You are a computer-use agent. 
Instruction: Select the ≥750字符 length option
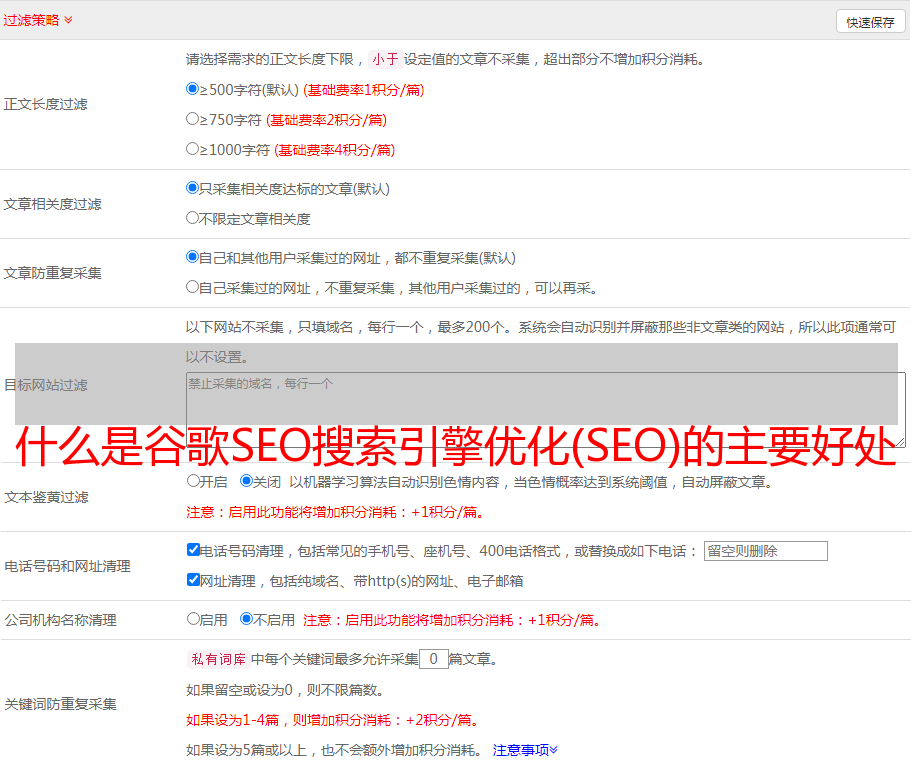pyautogui.click(x=193, y=119)
